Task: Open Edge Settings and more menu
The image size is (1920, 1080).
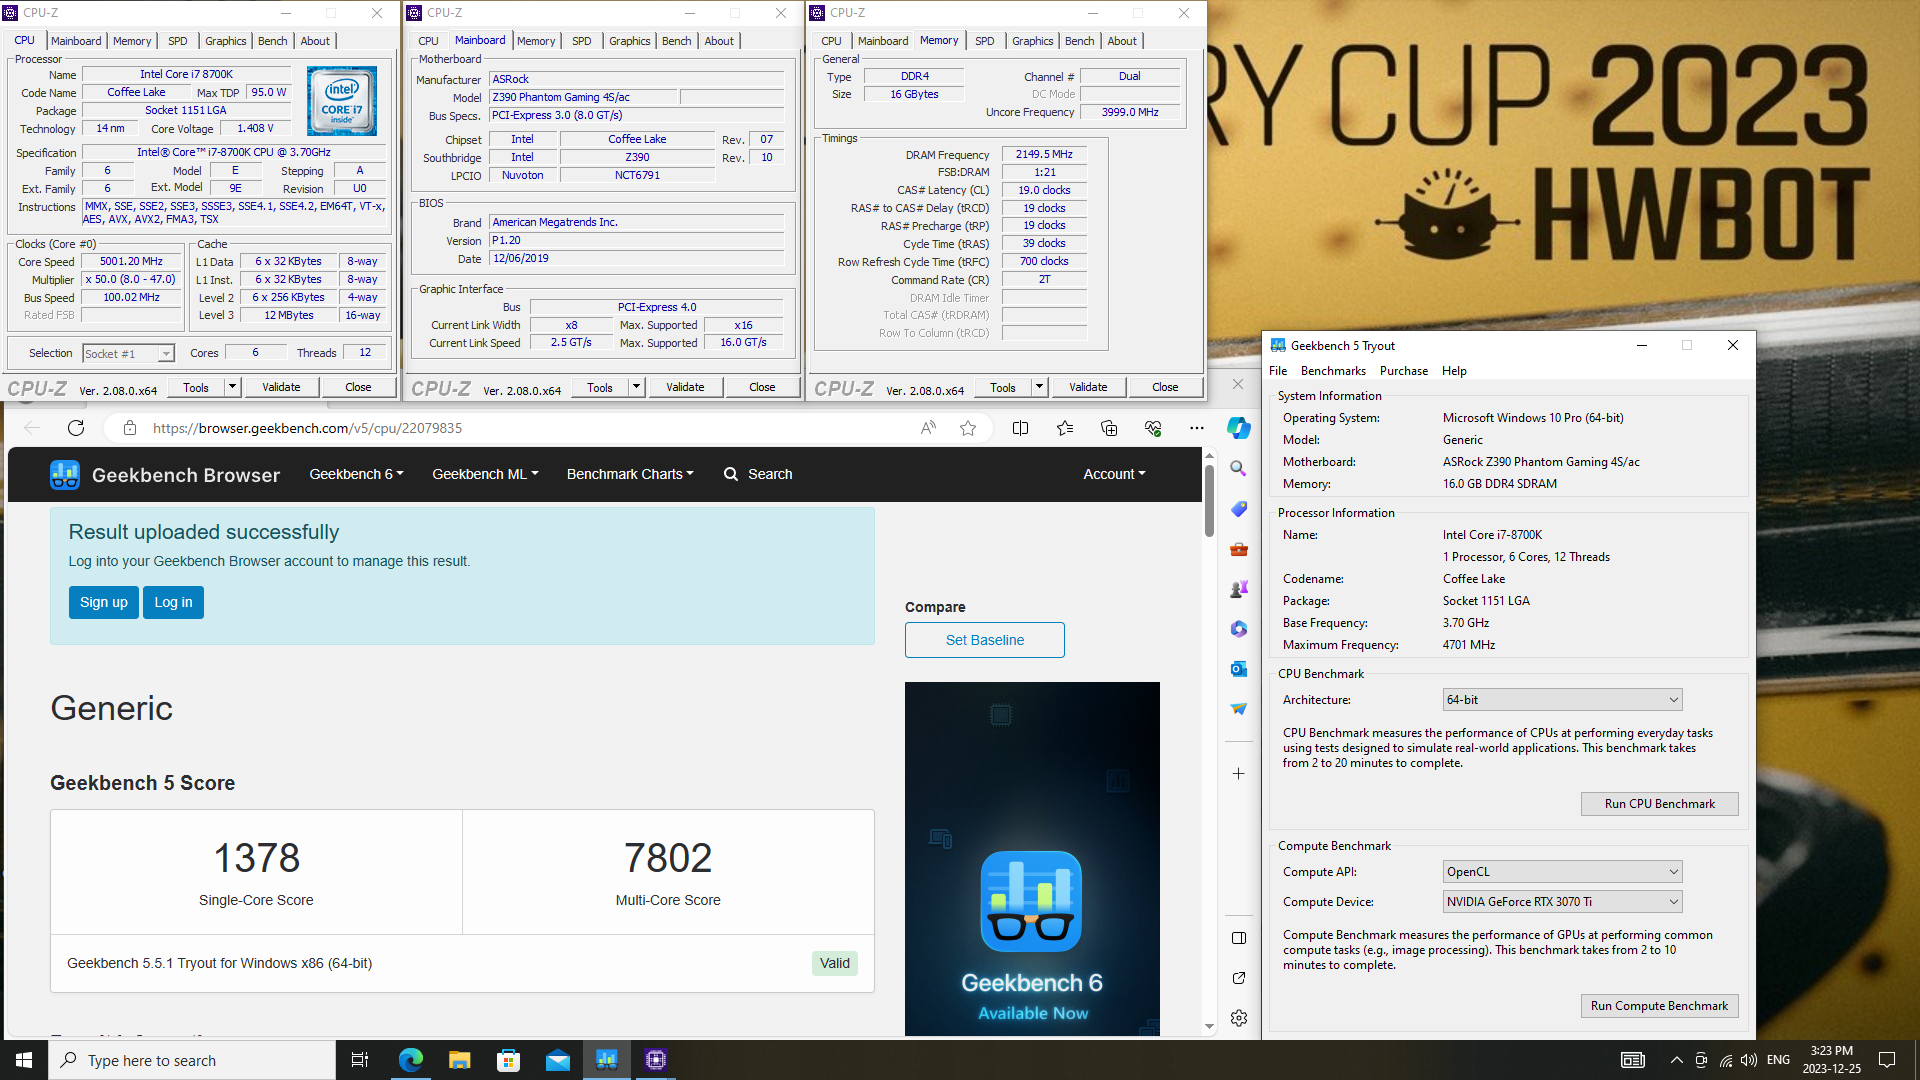Action: 1197,428
